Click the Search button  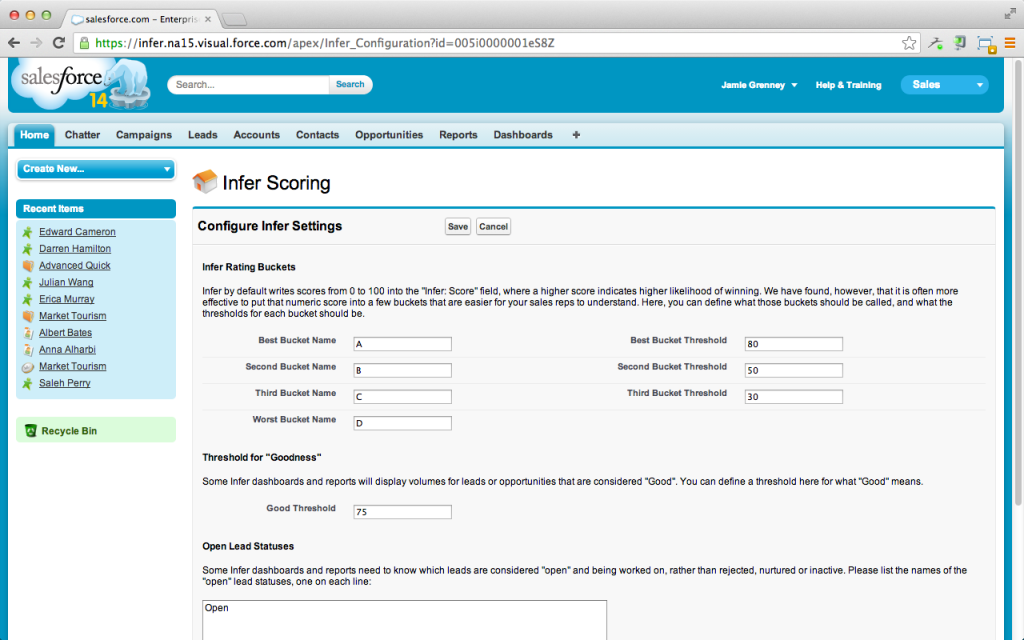(350, 84)
